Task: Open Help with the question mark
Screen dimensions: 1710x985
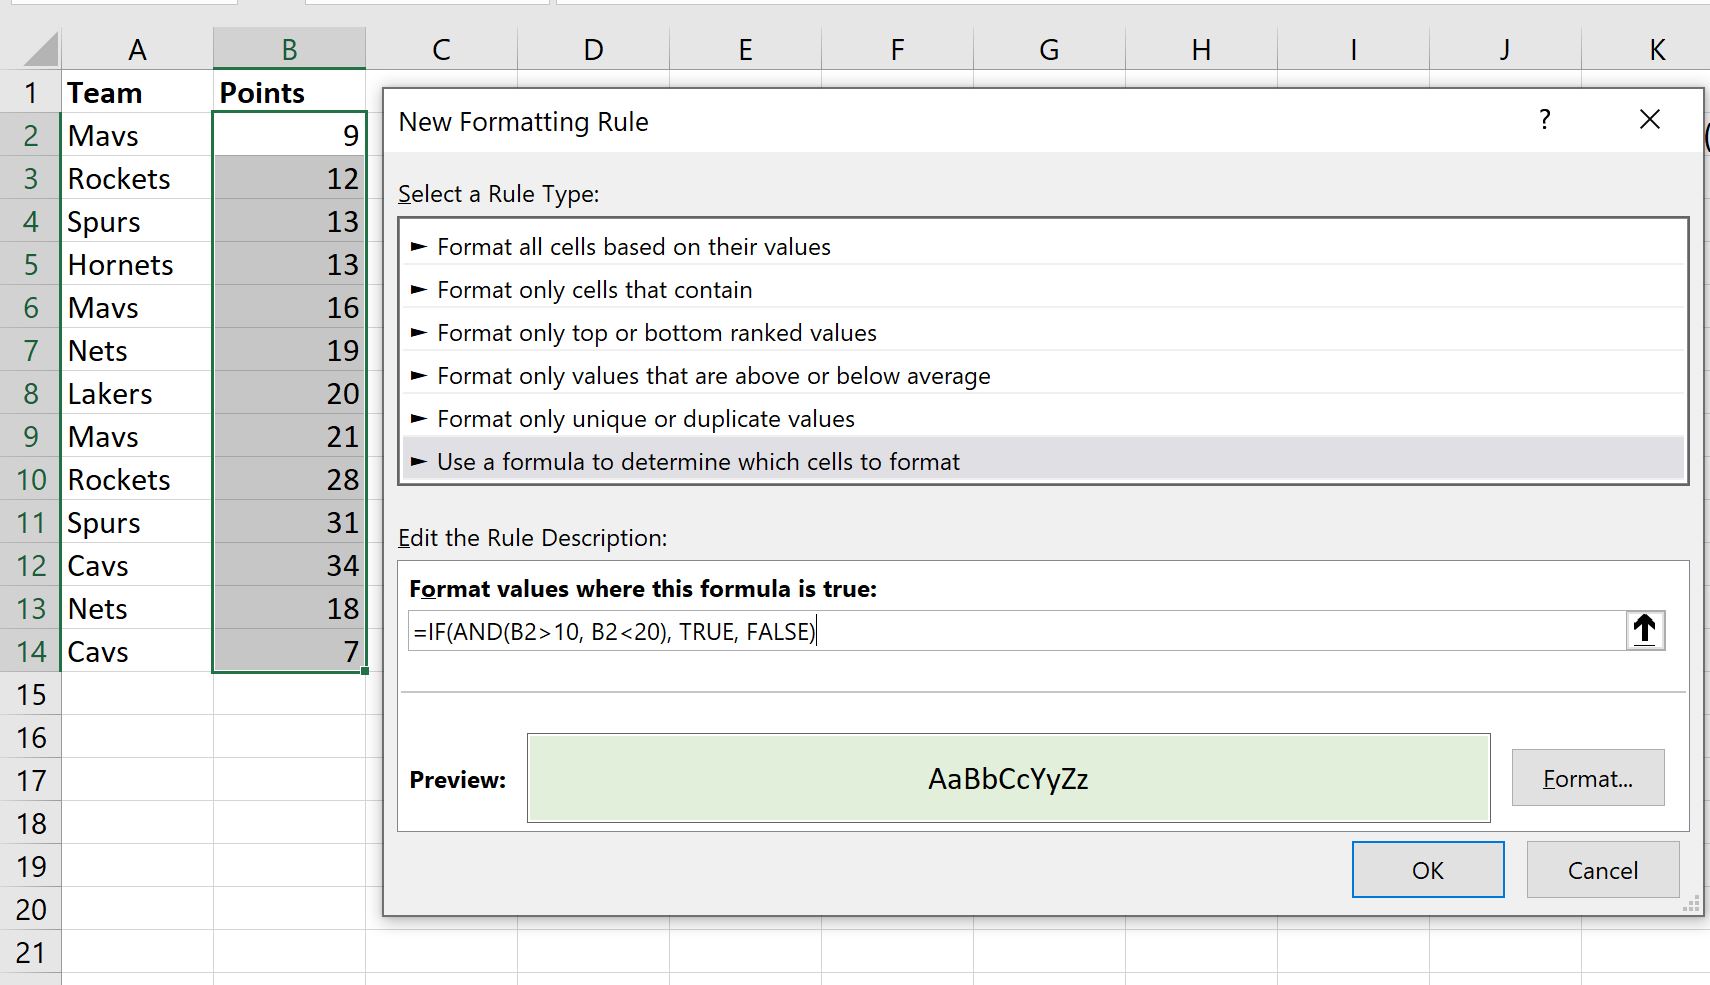Action: click(1545, 120)
